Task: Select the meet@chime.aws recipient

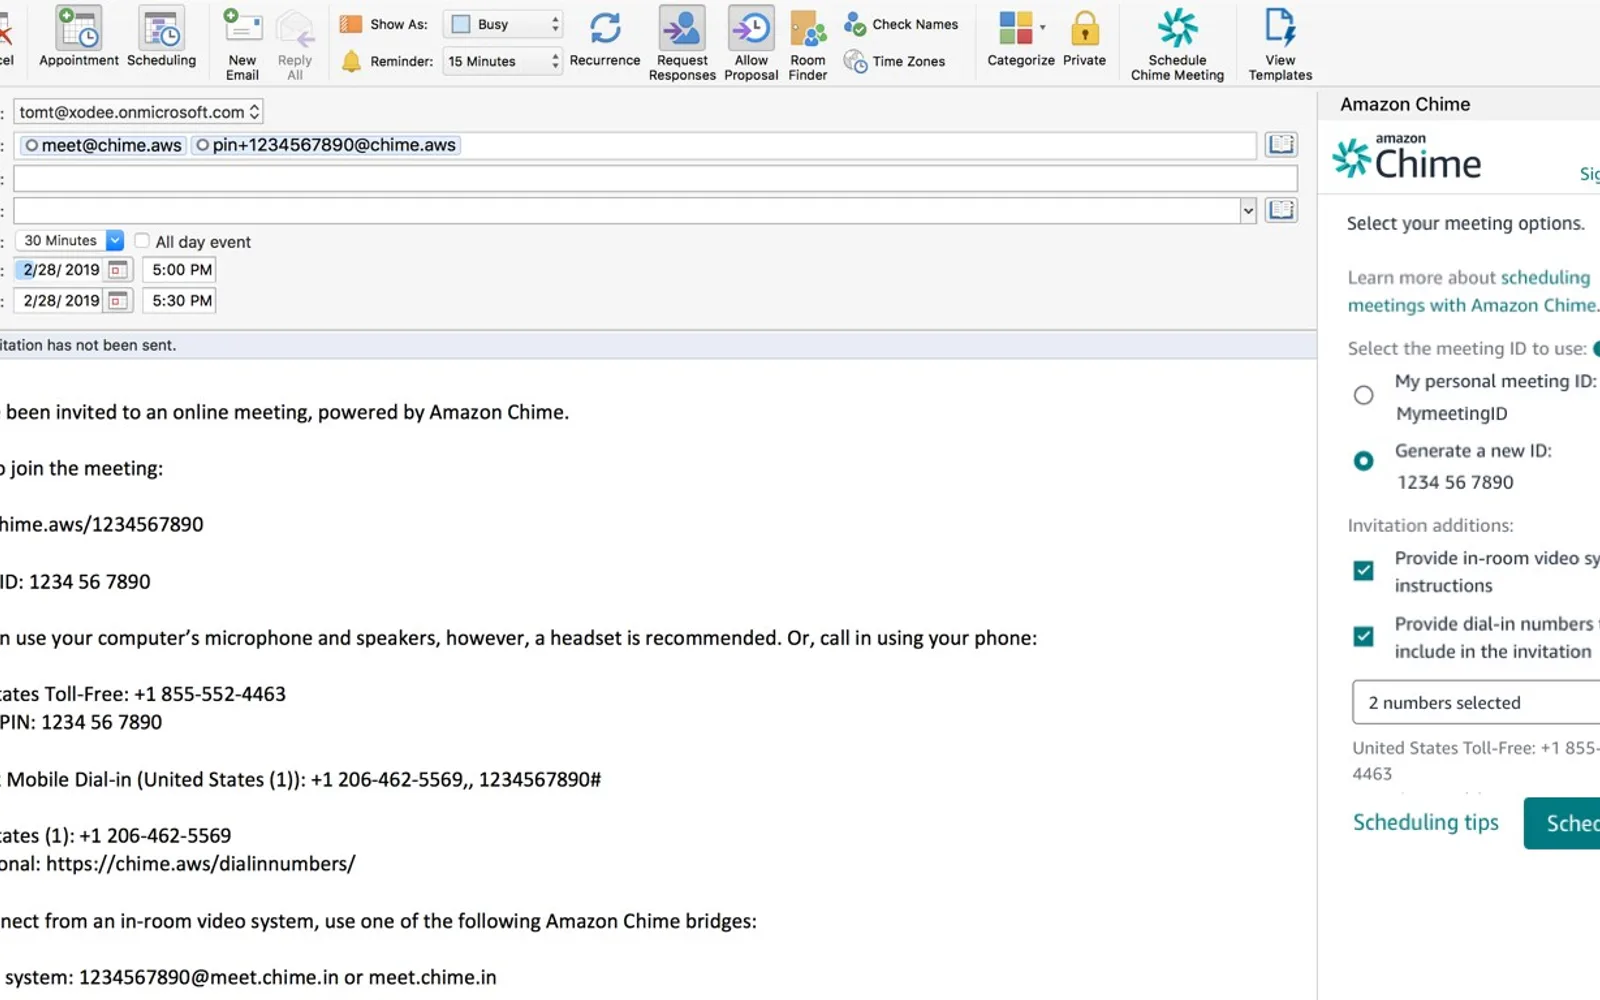Action: click(103, 145)
